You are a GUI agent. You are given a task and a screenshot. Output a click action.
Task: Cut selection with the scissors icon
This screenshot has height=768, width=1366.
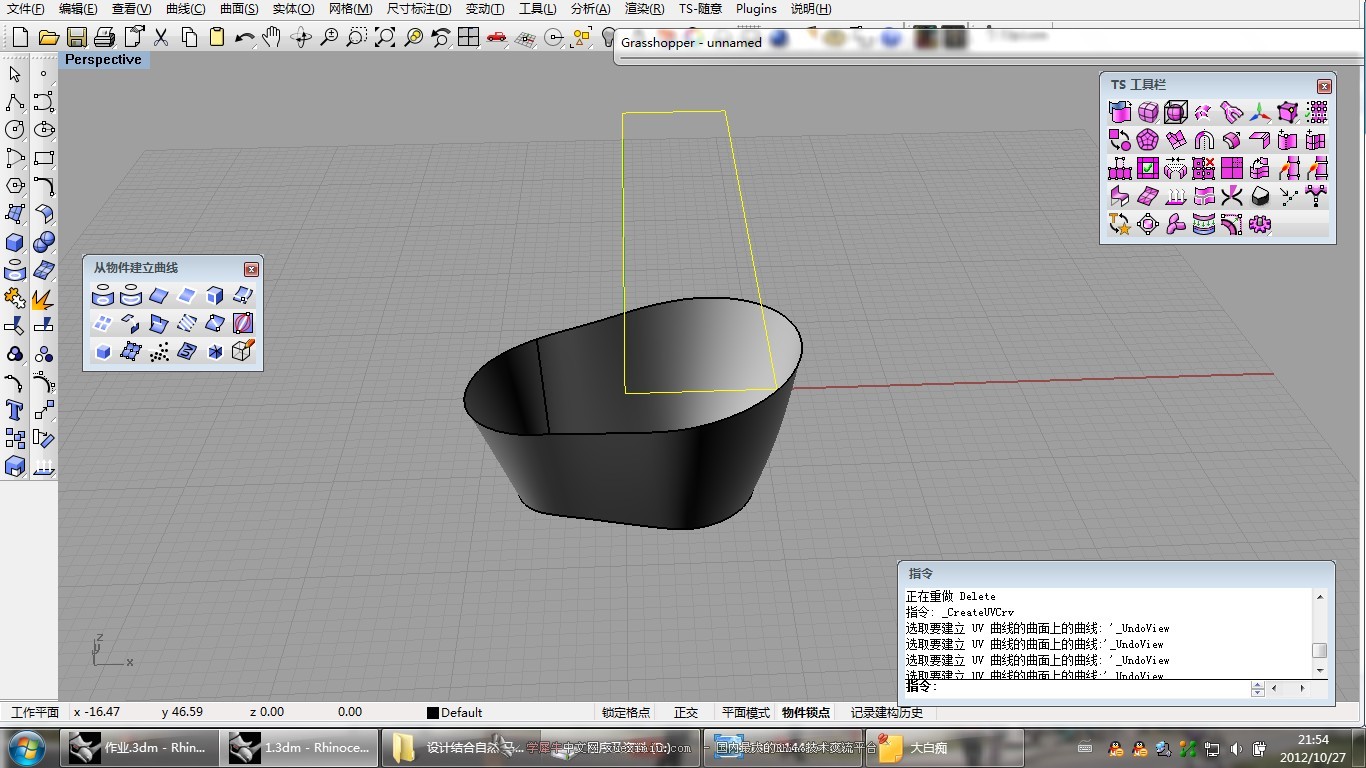161,38
